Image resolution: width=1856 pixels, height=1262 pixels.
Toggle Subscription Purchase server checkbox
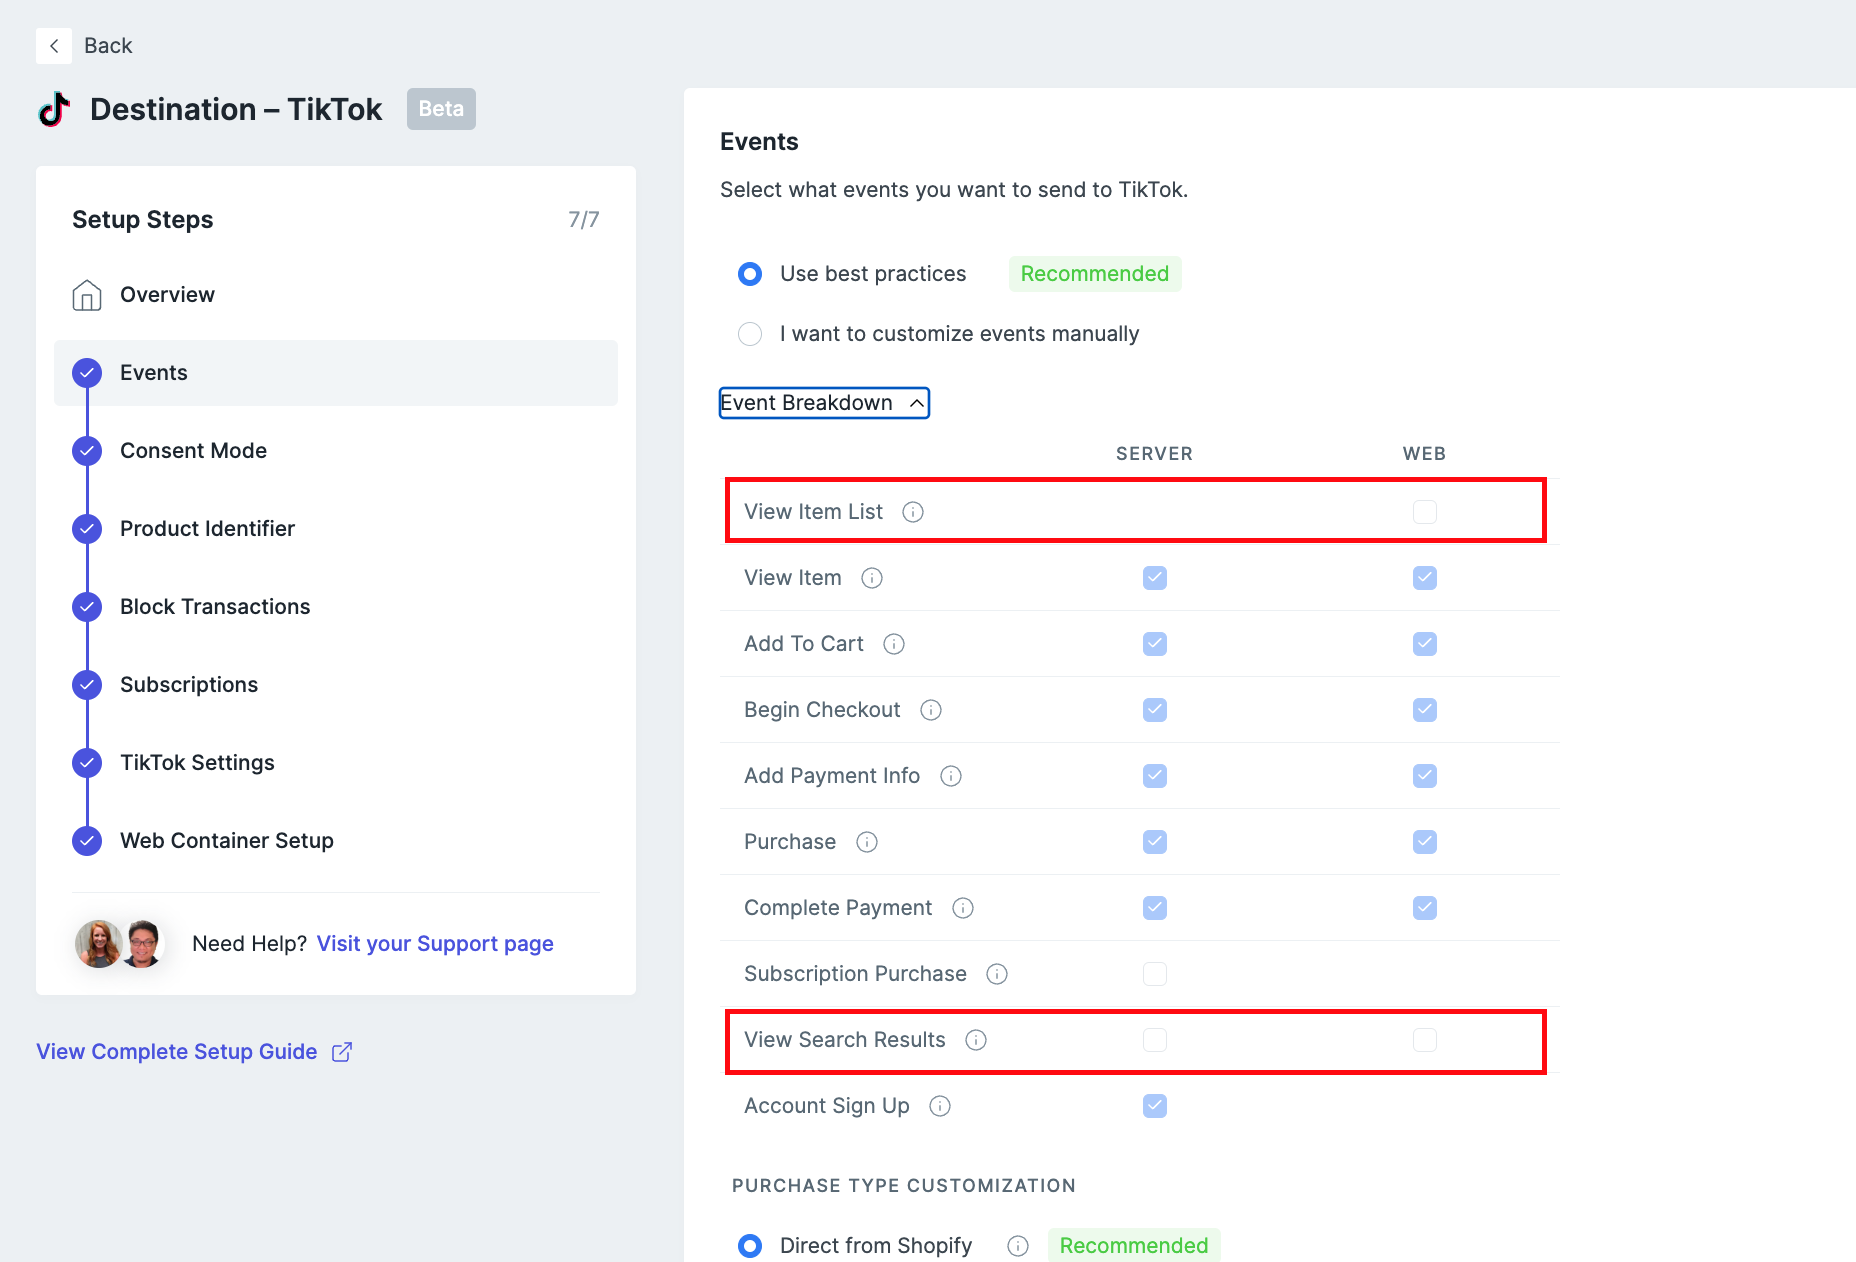(x=1155, y=974)
